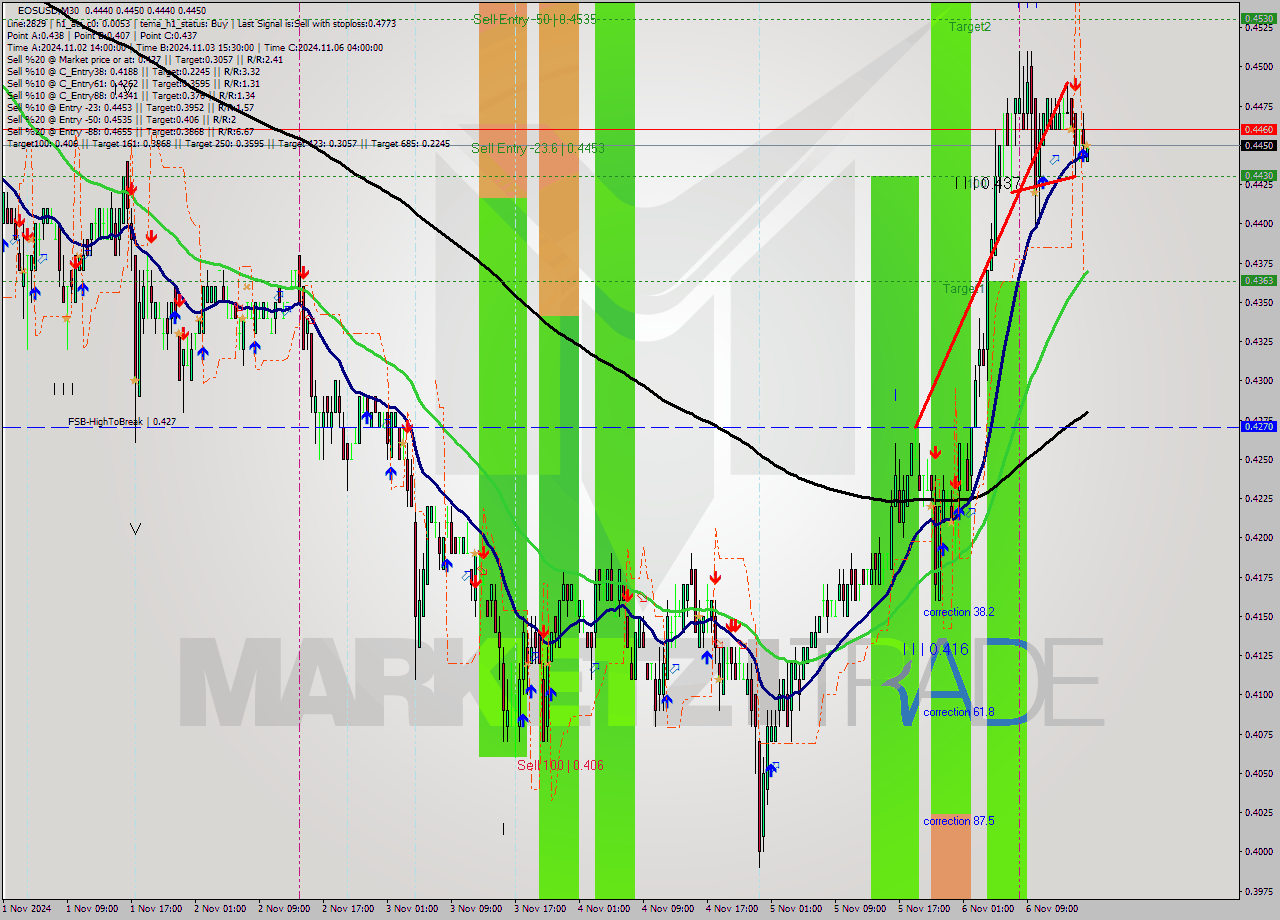
Task: Click the 0.4150 price axis value
Action: click(1259, 616)
